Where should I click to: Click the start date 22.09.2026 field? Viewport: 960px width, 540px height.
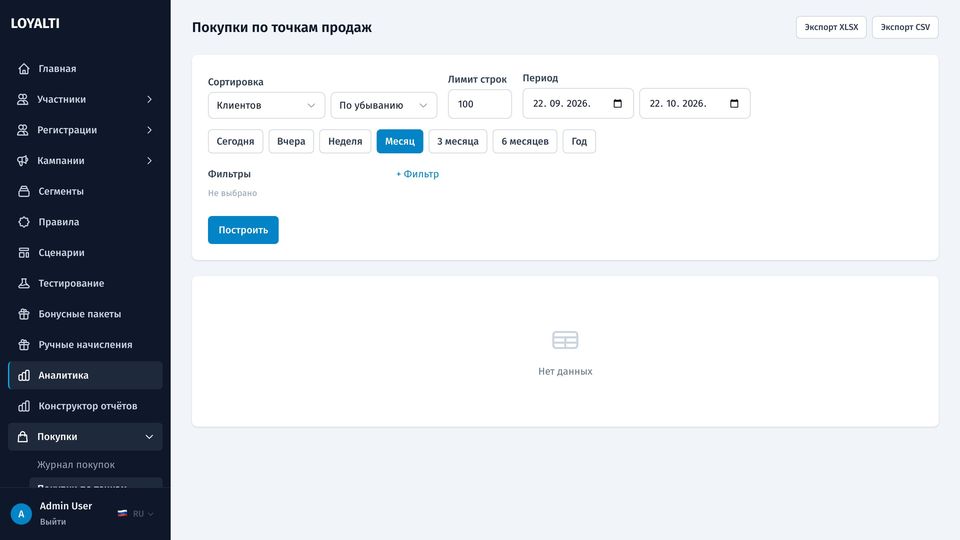pos(578,103)
